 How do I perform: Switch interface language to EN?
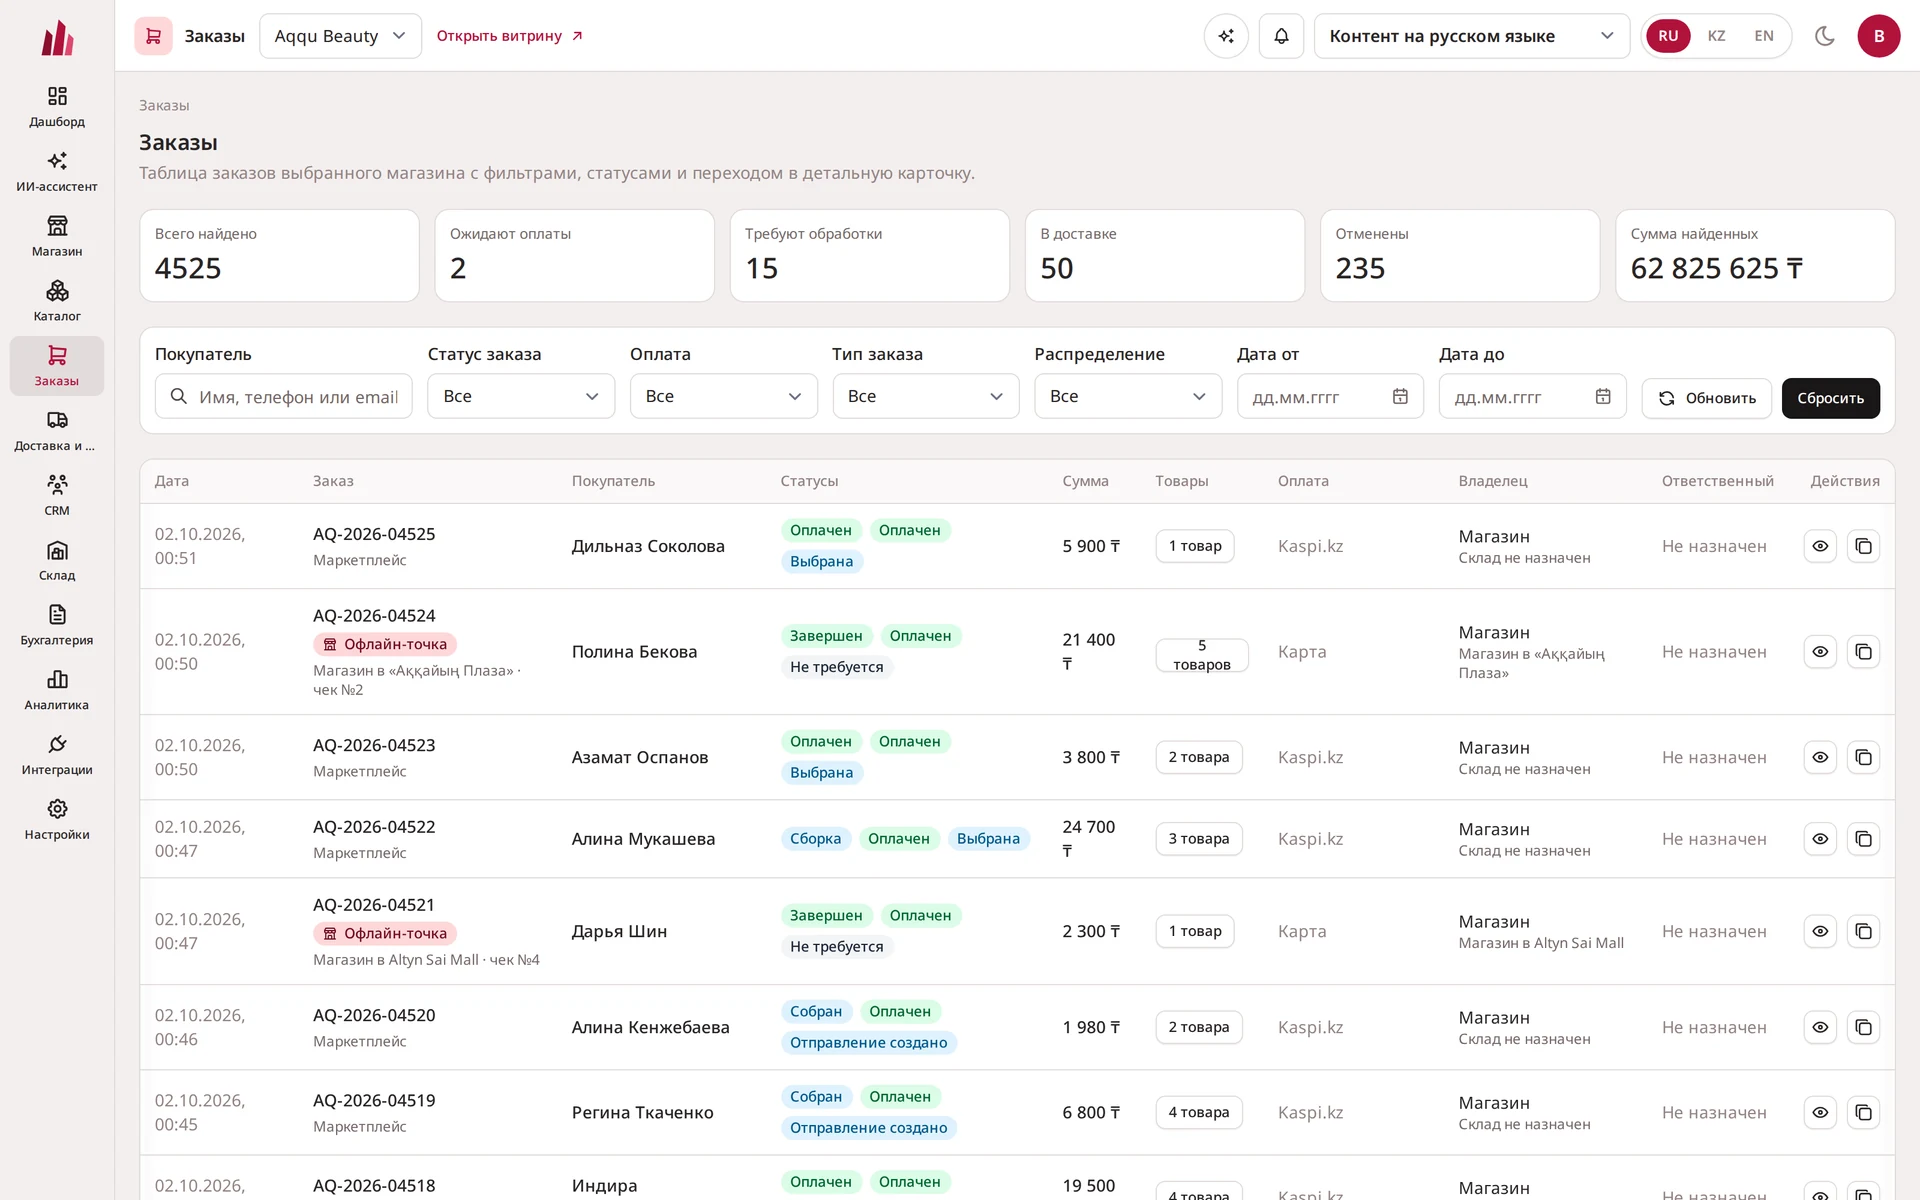(1764, 36)
